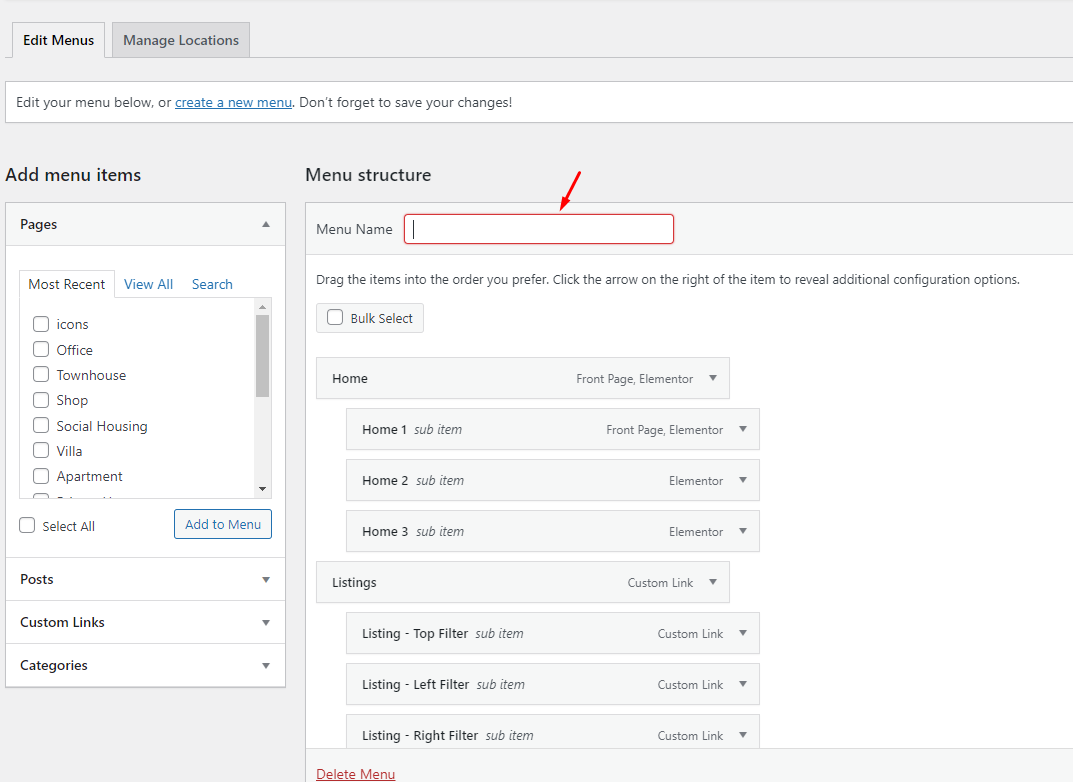Viewport: 1073px width, 782px height.
Task: Expand the Posts section
Action: click(265, 580)
